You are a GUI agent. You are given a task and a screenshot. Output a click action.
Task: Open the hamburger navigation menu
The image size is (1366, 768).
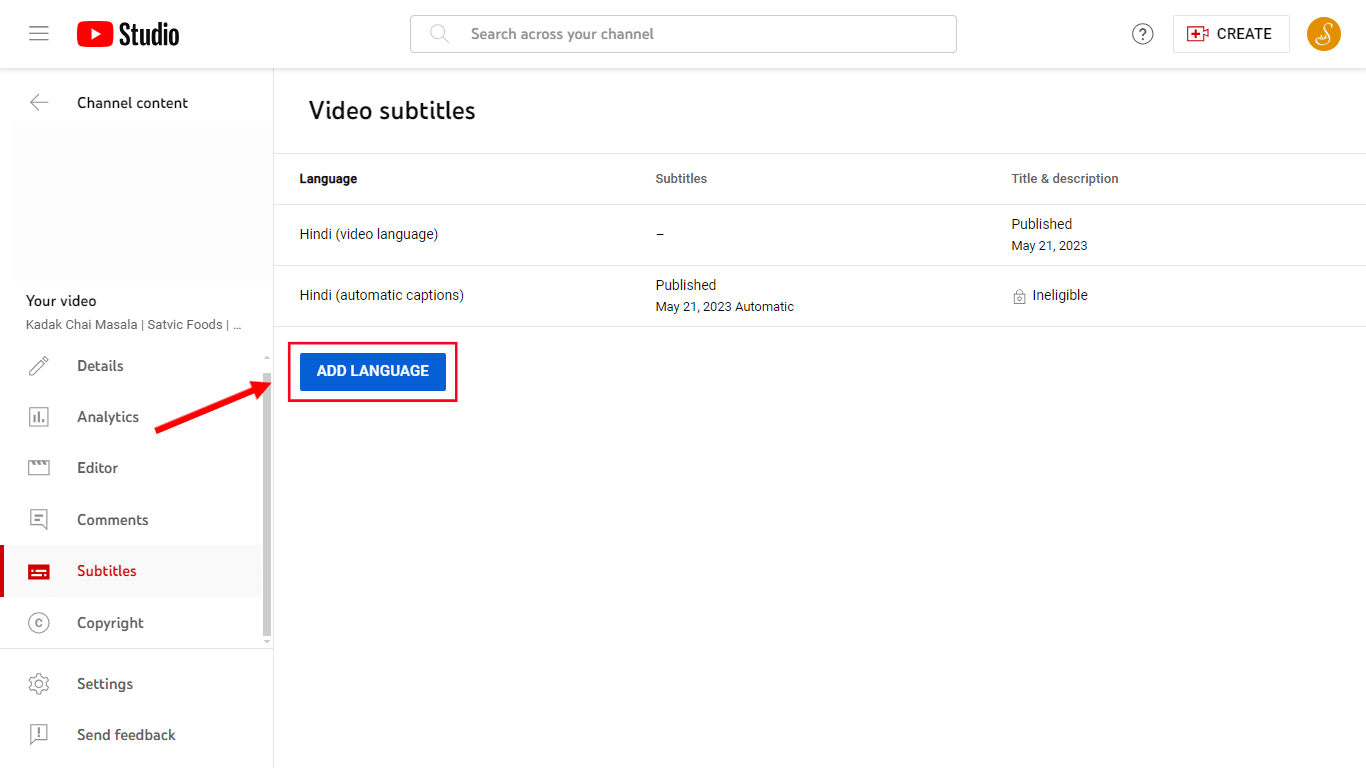tap(39, 33)
